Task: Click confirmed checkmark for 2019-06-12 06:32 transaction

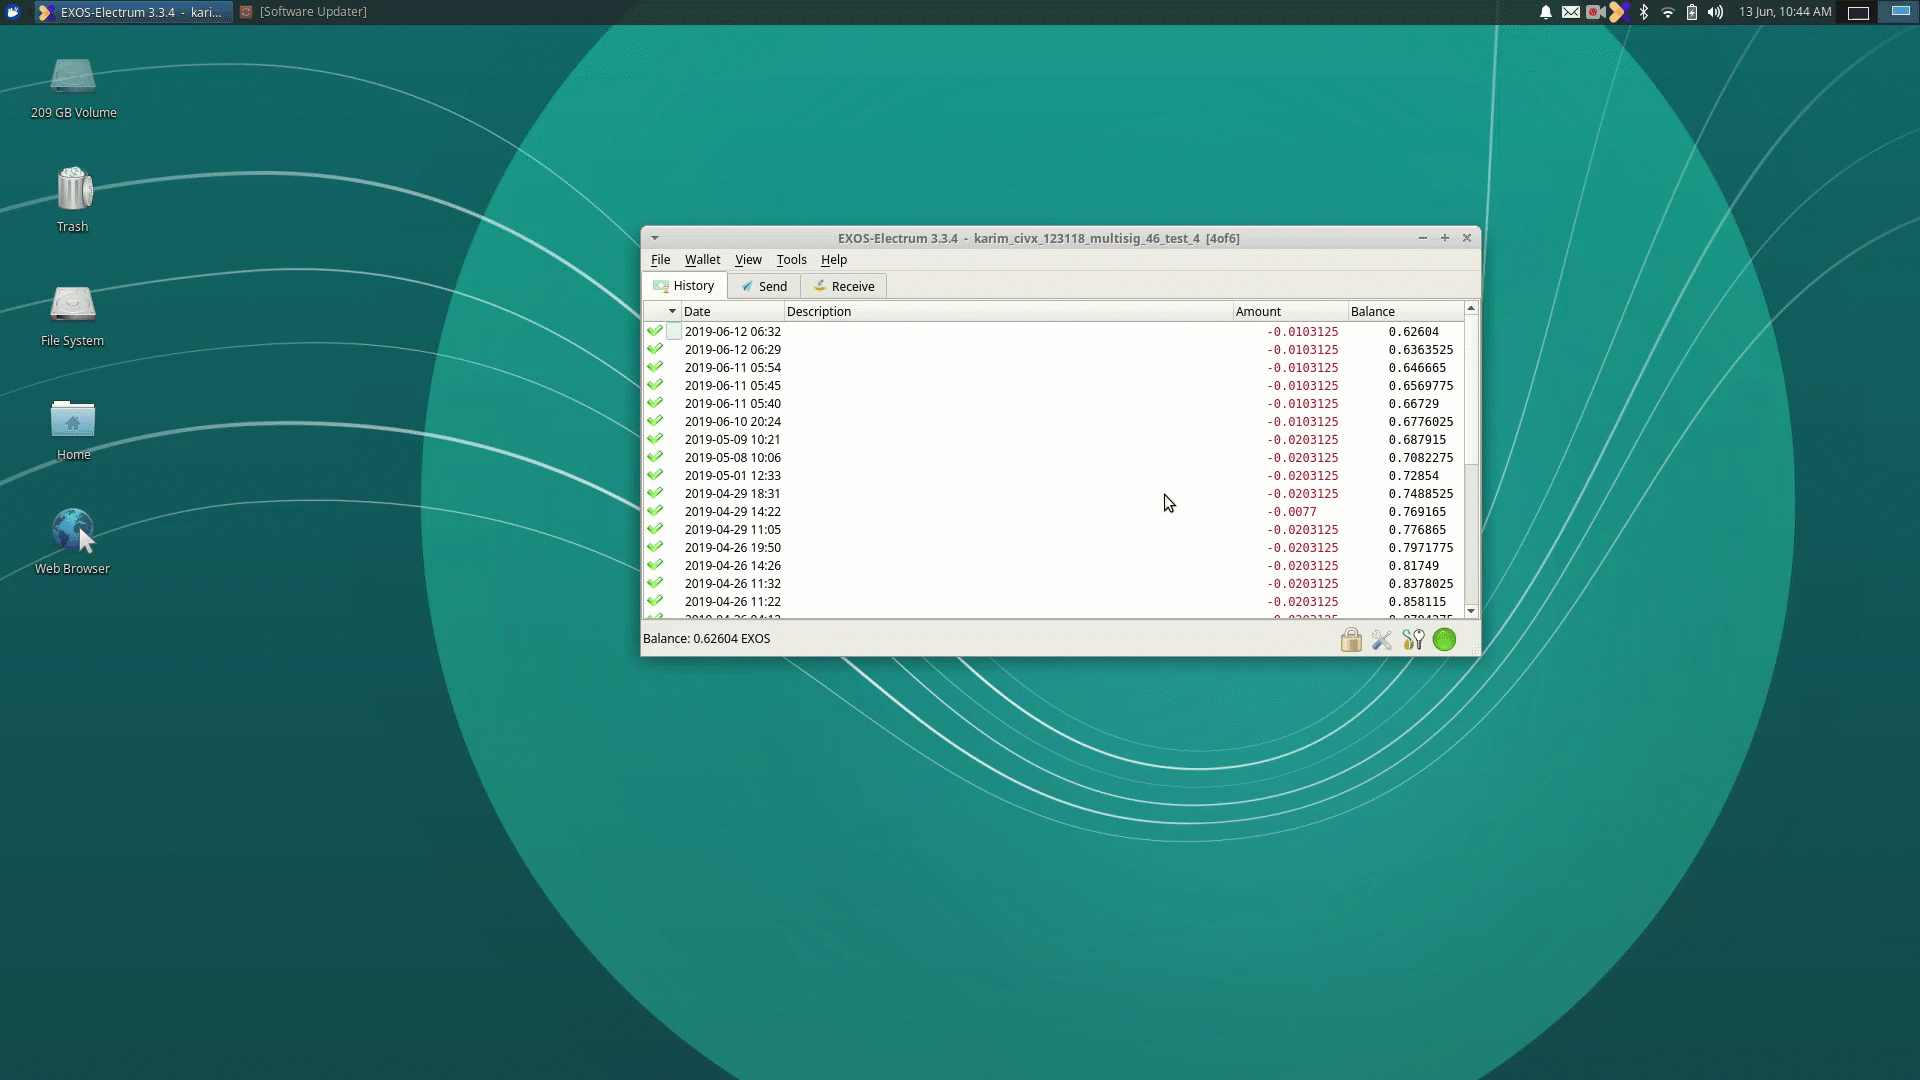Action: pos(655,331)
